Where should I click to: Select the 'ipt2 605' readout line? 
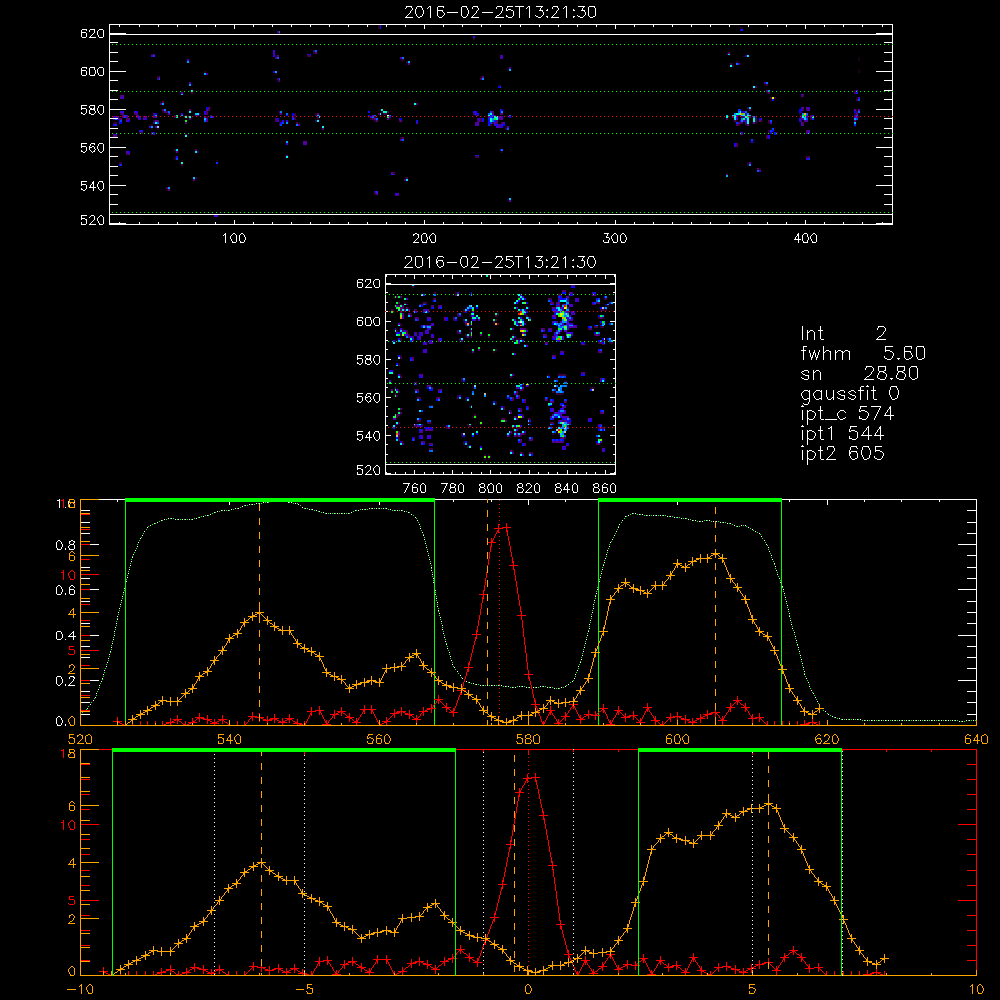(842, 453)
